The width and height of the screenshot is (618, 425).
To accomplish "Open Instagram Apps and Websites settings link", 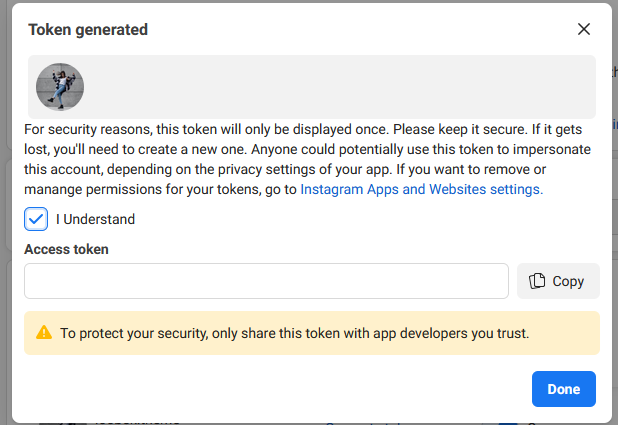I will (x=422, y=189).
